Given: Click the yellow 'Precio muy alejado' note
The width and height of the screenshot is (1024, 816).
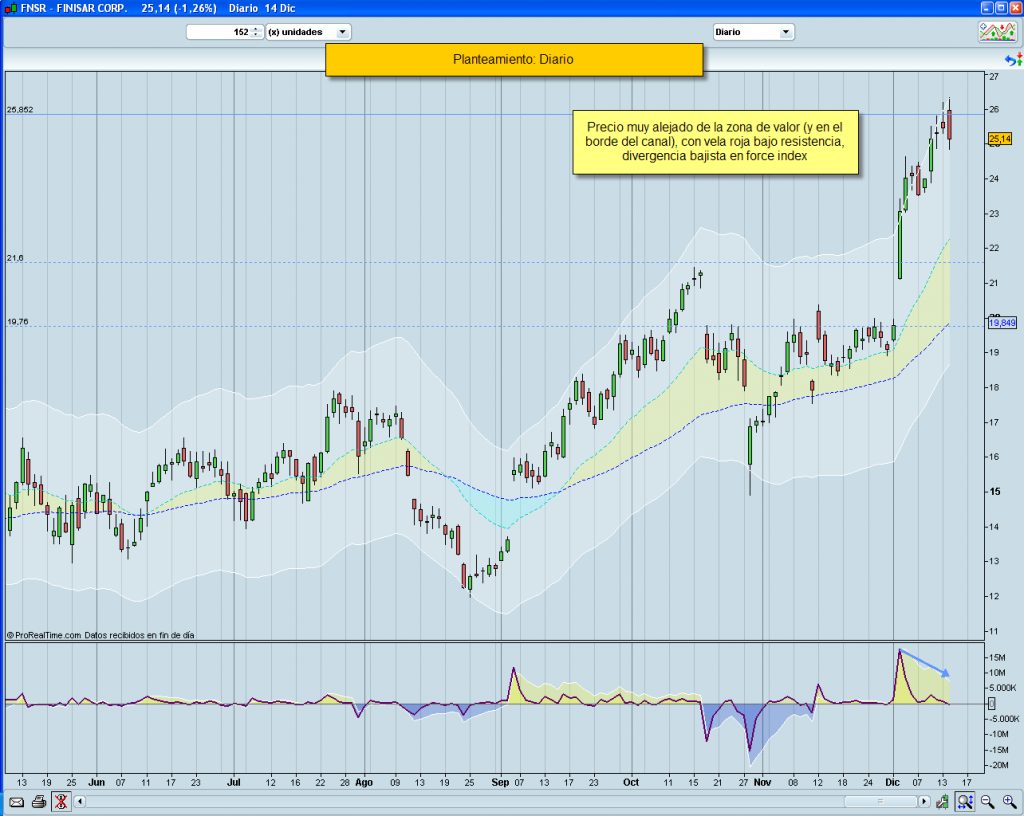Looking at the screenshot, I should pos(715,141).
